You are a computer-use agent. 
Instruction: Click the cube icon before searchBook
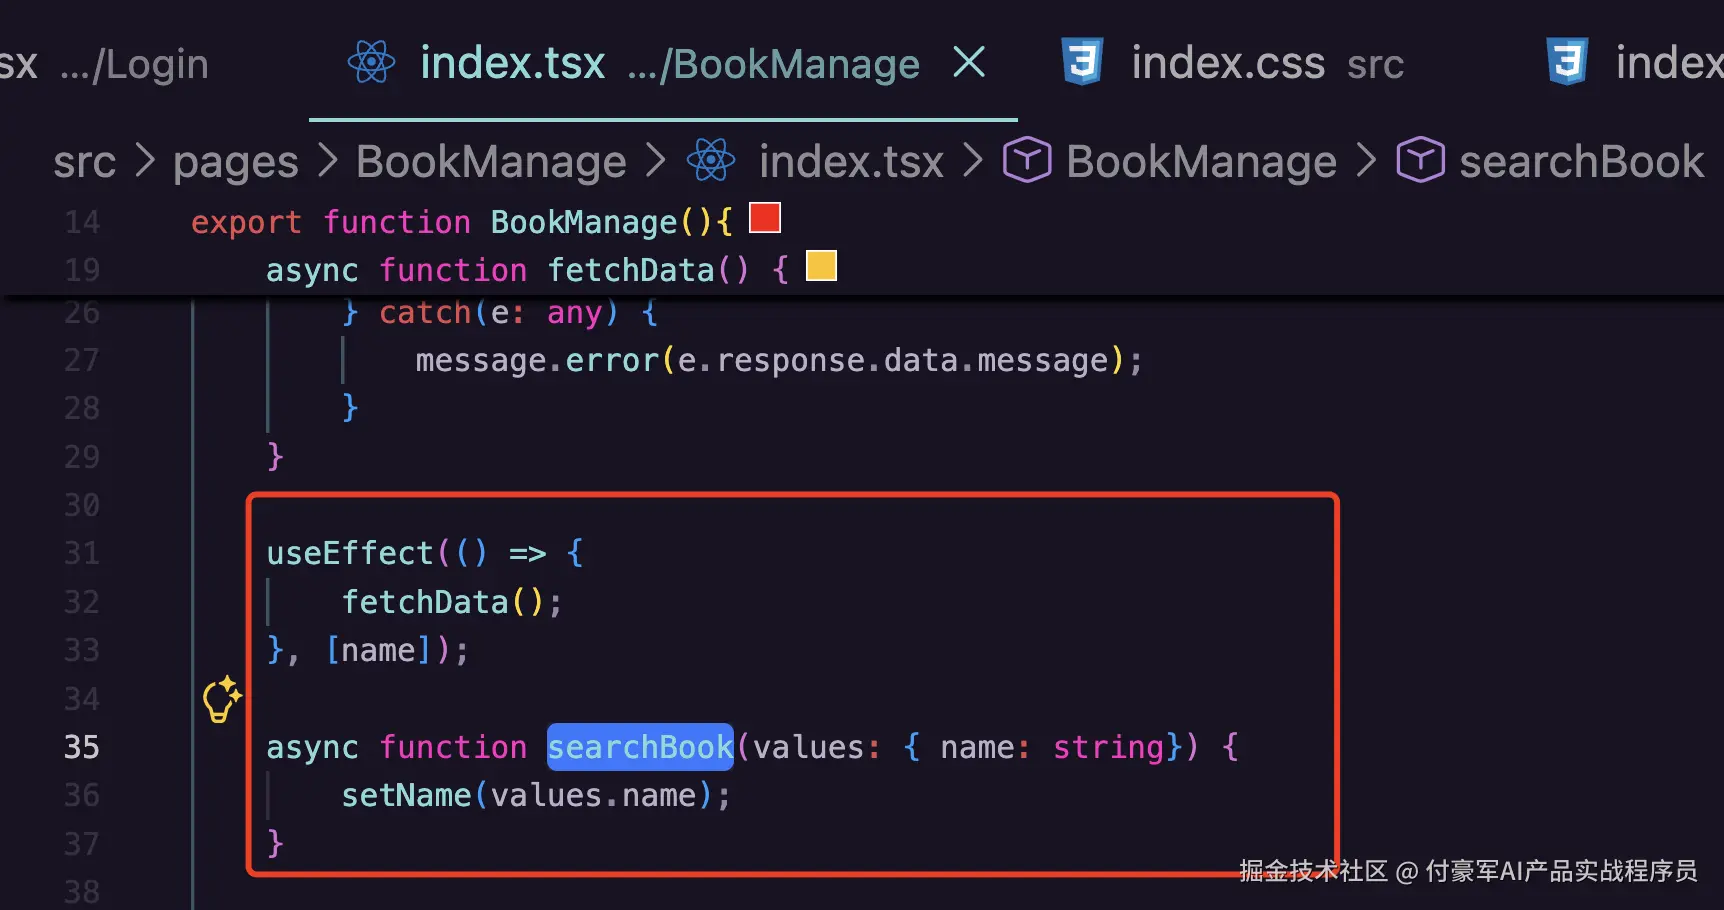pyautogui.click(x=1420, y=160)
